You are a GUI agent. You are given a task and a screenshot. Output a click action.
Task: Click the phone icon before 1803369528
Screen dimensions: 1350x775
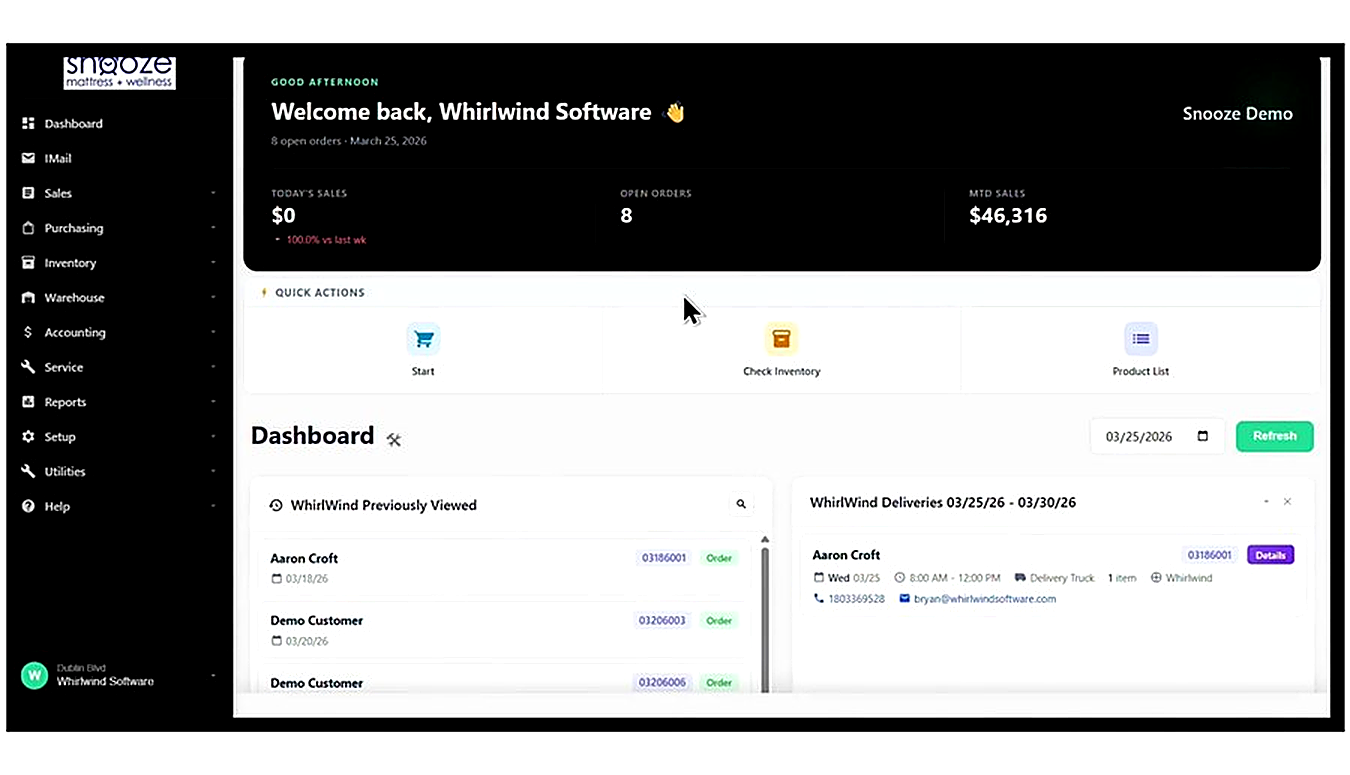pyautogui.click(x=819, y=599)
